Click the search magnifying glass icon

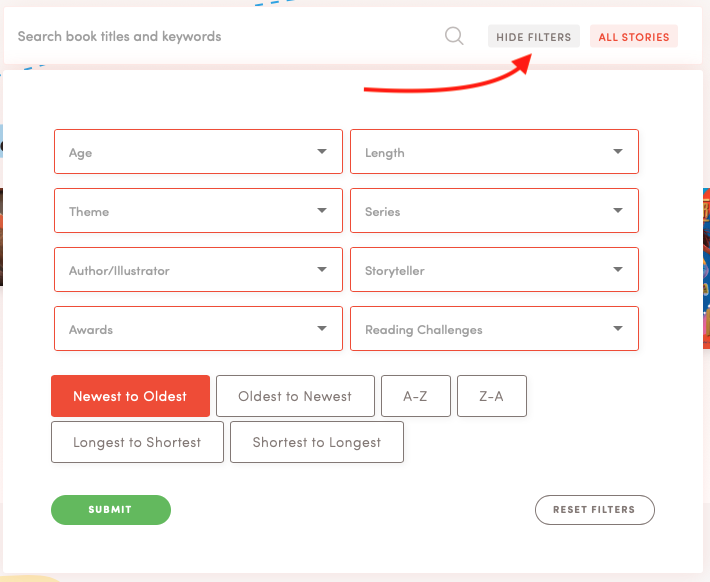coord(454,37)
